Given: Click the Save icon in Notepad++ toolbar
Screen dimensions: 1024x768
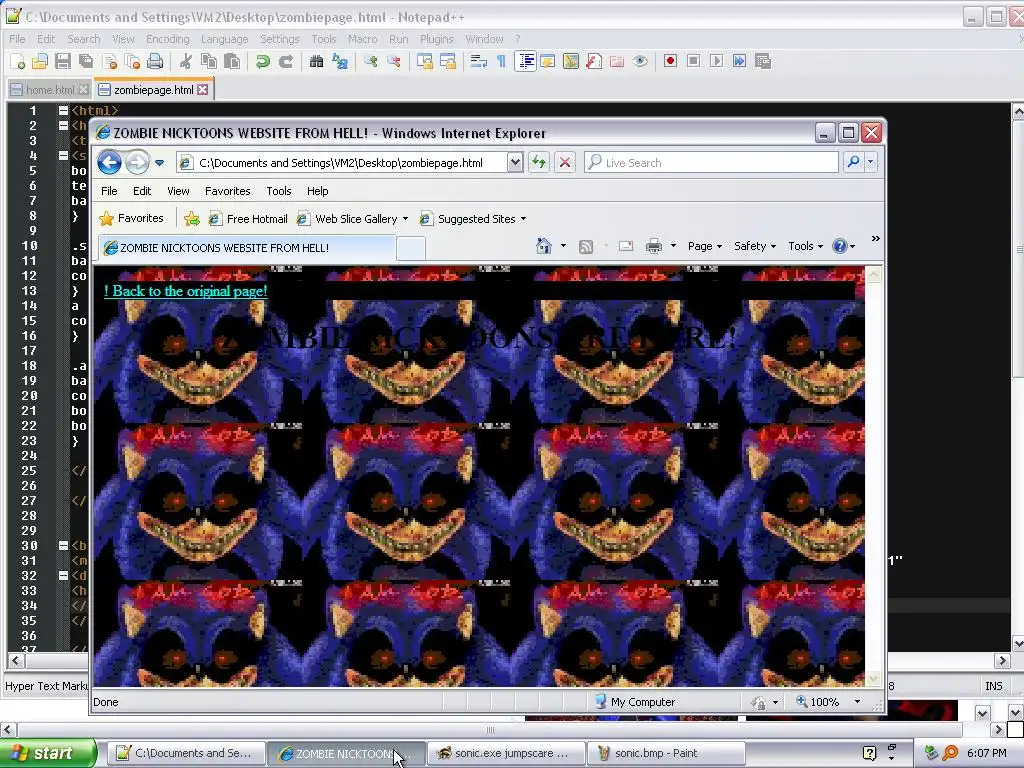Looking at the screenshot, I should click(x=63, y=61).
